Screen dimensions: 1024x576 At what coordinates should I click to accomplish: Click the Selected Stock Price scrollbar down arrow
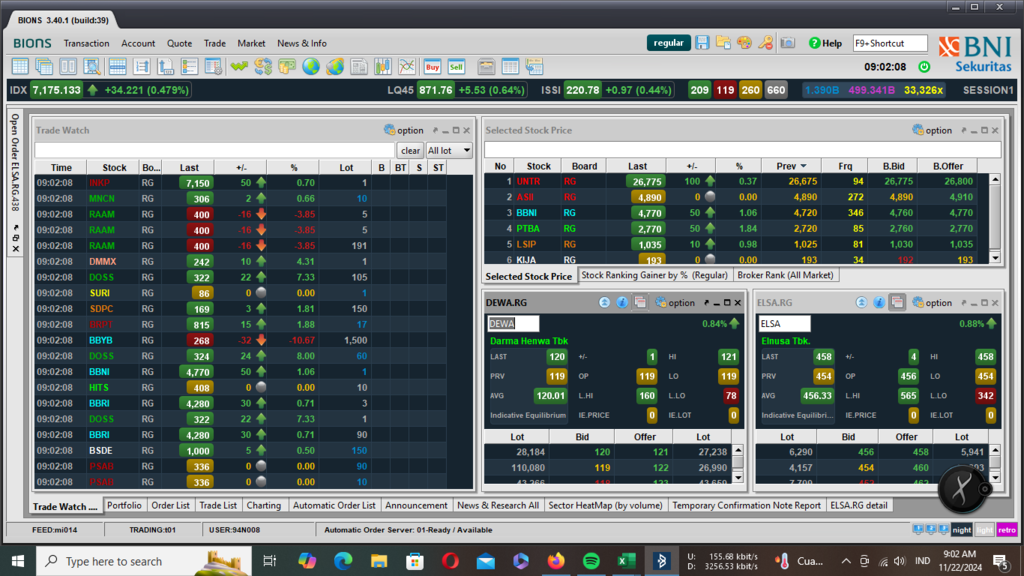(995, 258)
